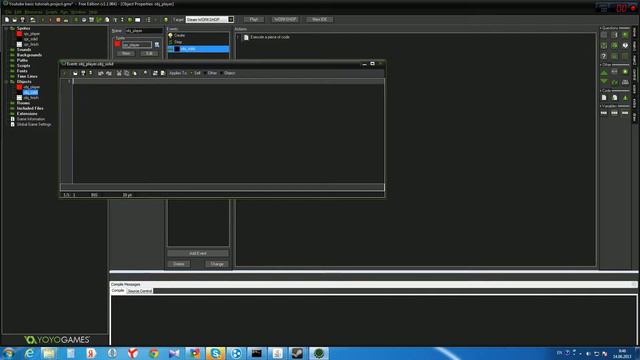Image resolution: width=640 pixels, height=360 pixels.
Task: Select Set Variable action icon
Action: [604, 113]
